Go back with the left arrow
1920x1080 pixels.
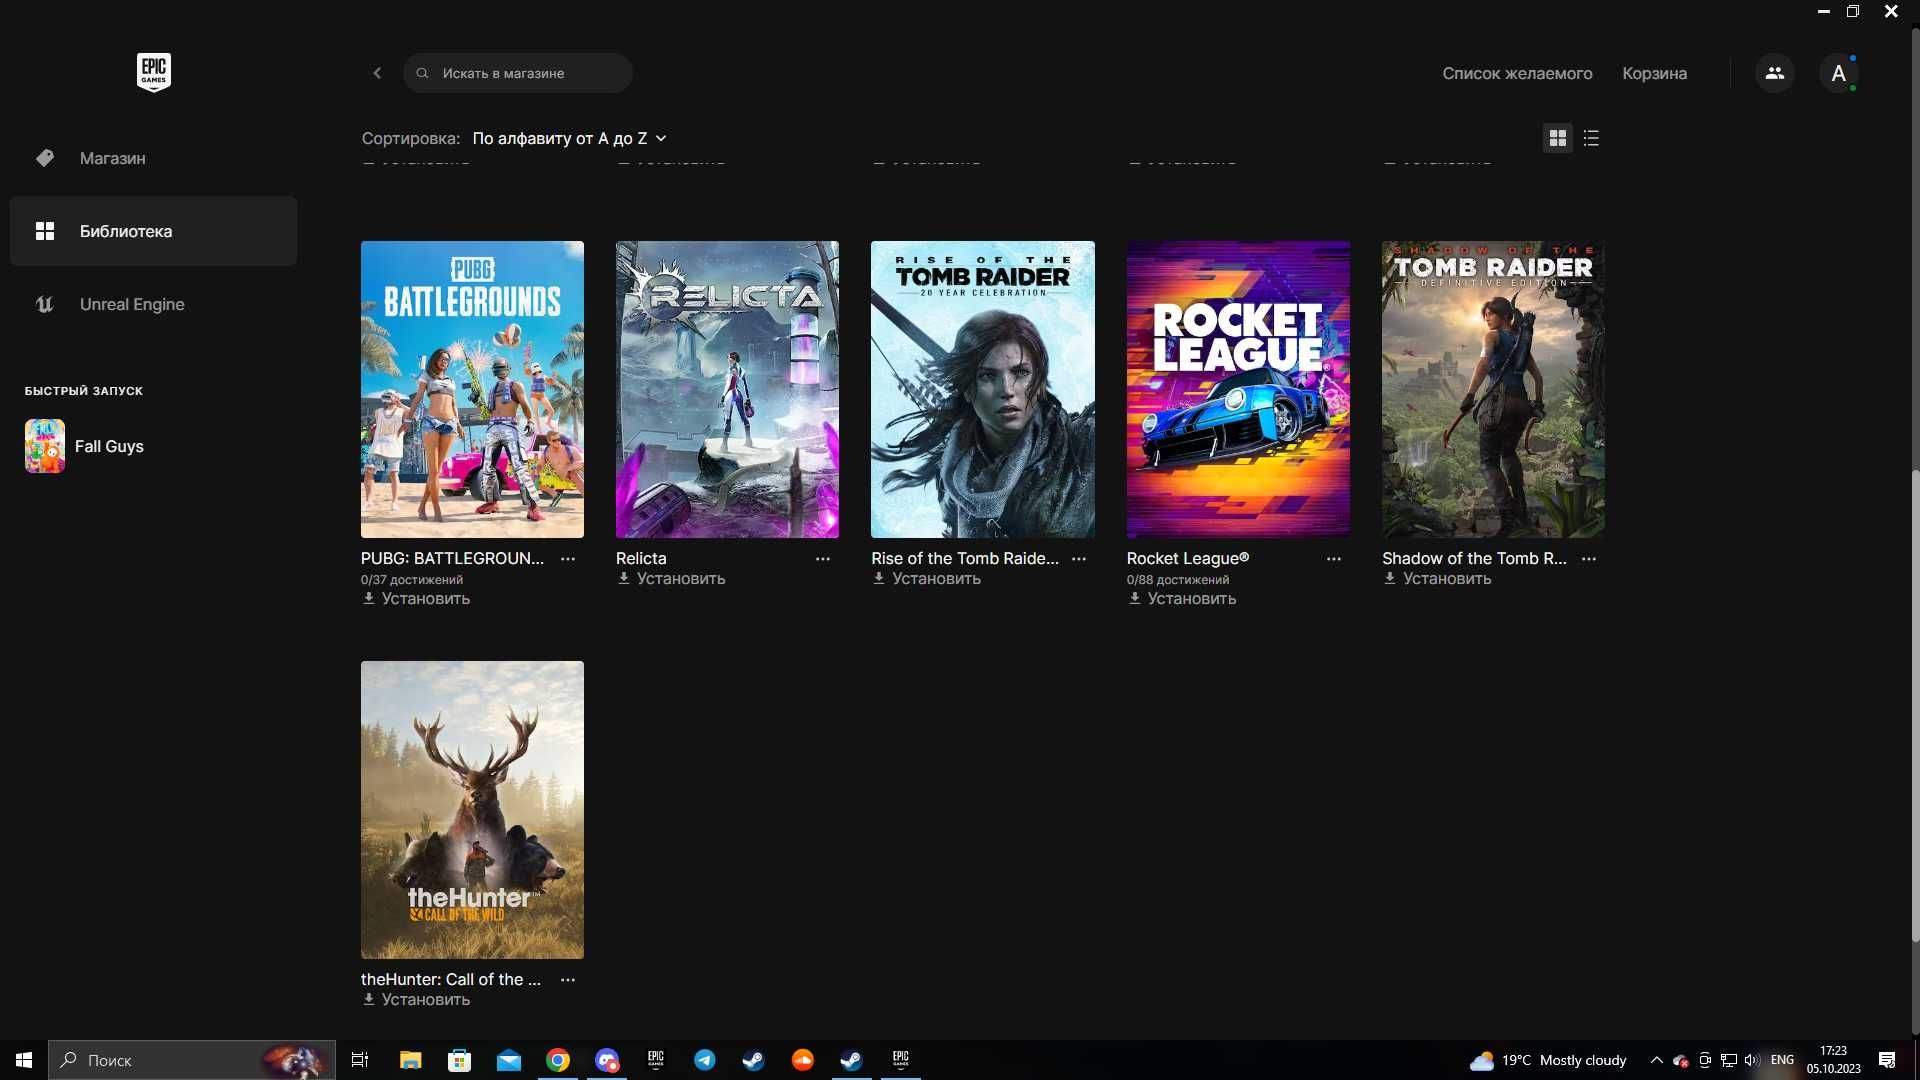377,73
